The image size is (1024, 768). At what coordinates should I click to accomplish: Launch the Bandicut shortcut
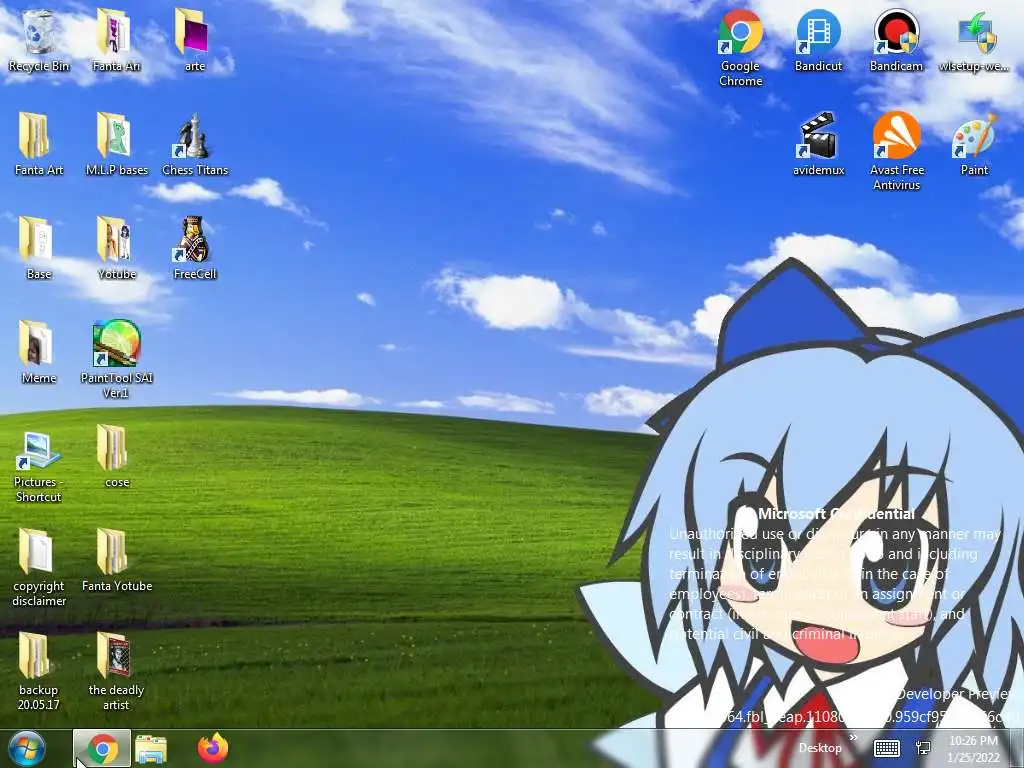pos(818,40)
